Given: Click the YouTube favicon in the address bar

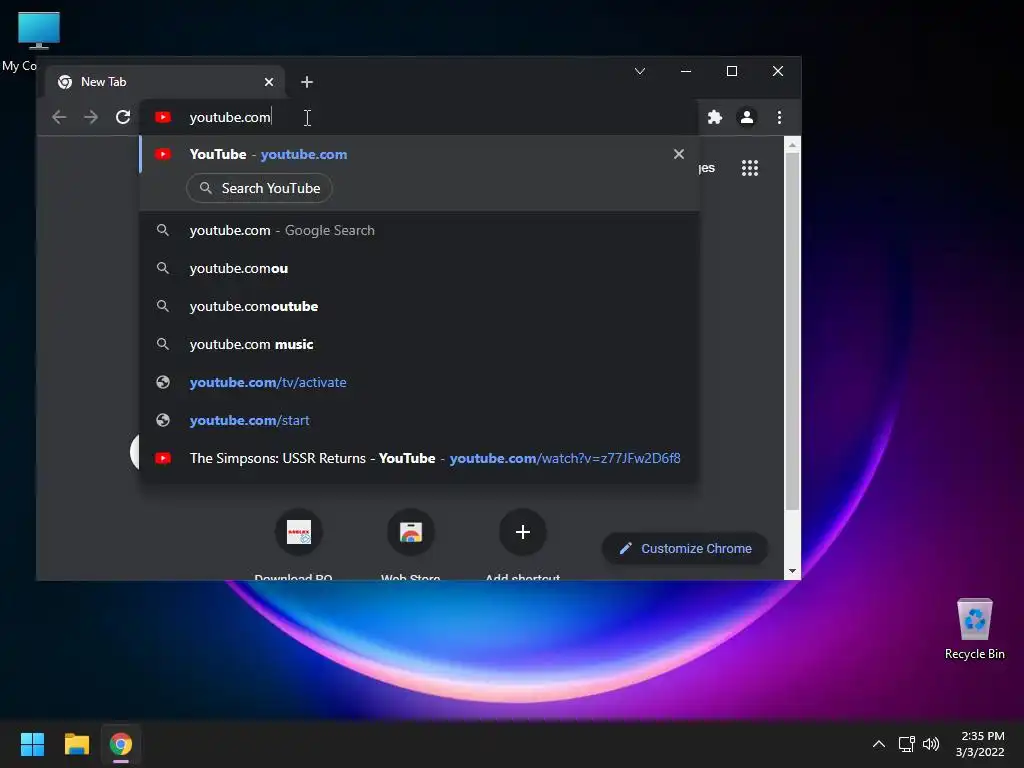Looking at the screenshot, I should [163, 117].
